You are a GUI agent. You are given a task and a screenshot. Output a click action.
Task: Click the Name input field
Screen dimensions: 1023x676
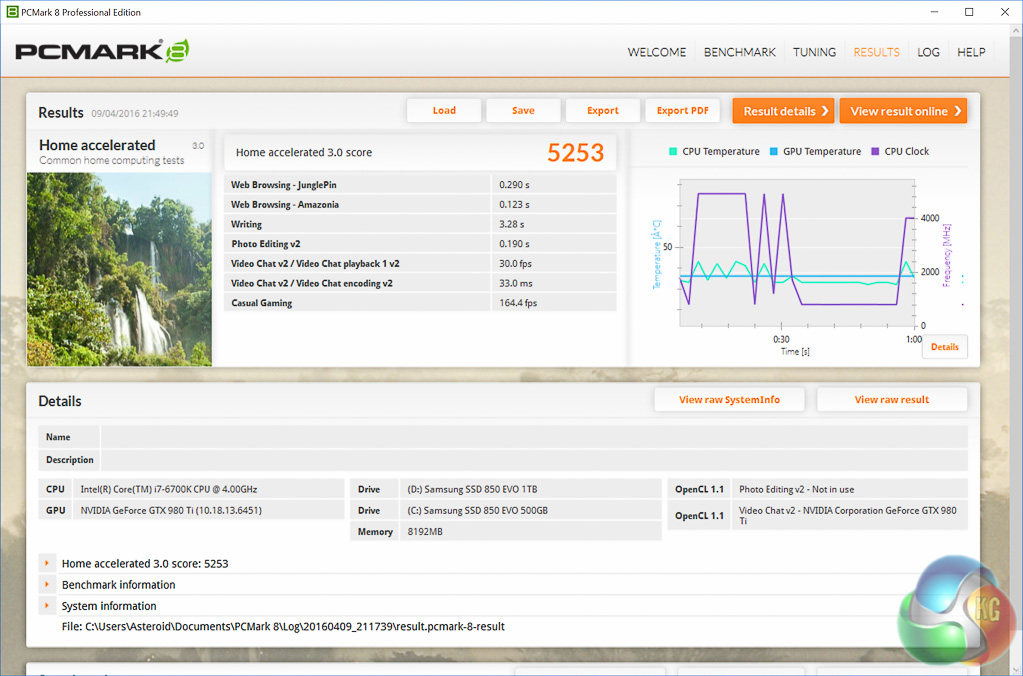click(533, 437)
